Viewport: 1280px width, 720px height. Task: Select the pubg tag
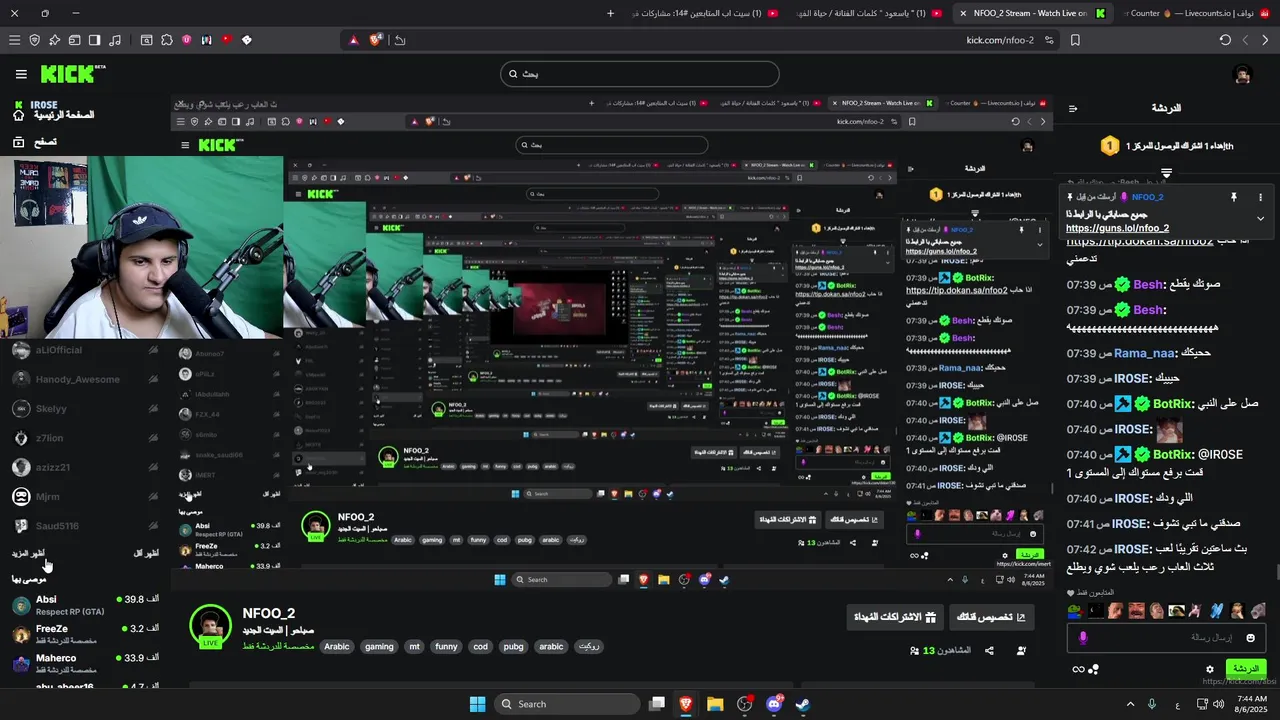tap(513, 647)
